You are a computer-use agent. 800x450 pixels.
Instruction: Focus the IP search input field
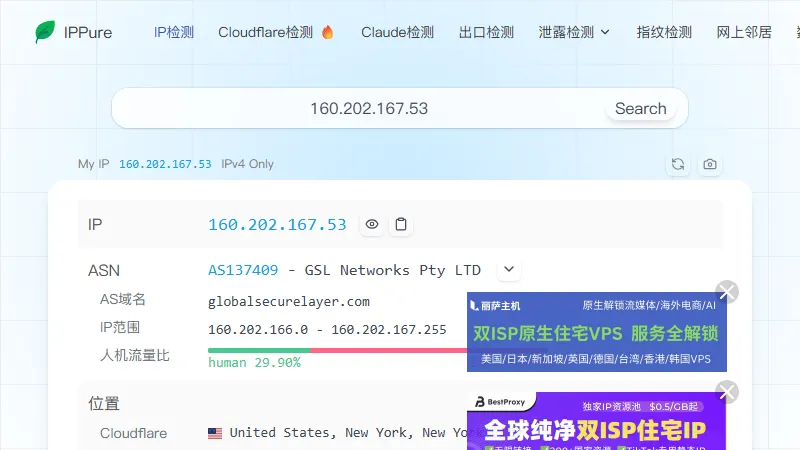click(369, 108)
